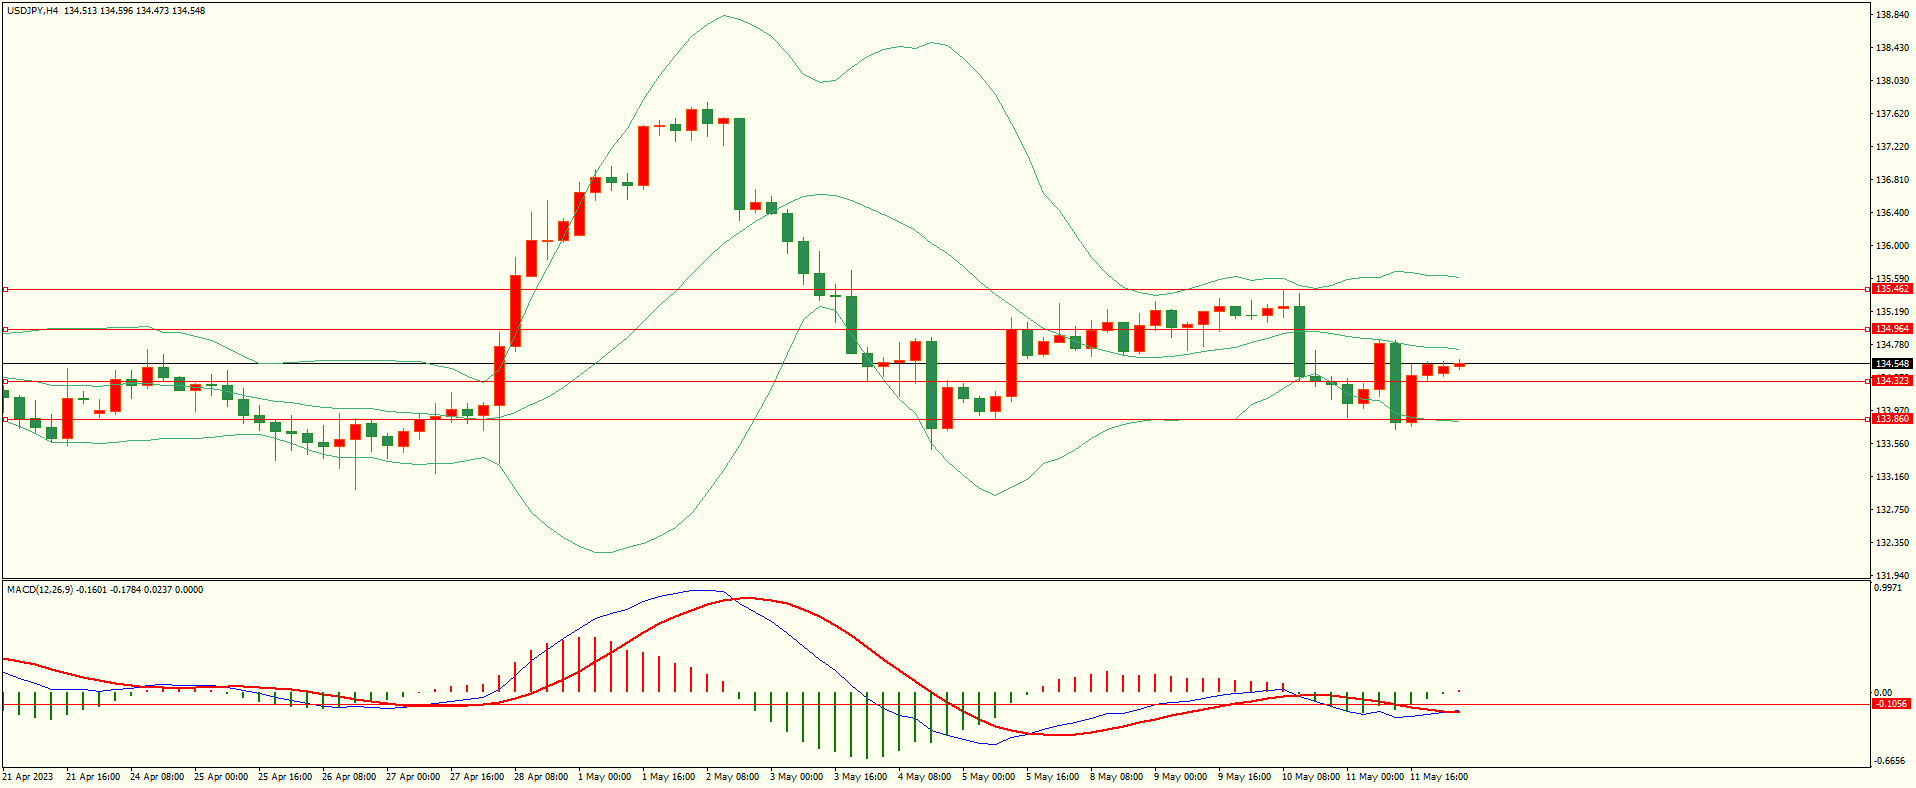This screenshot has height=788, width=1916.
Task: Click the 131.940 price scale value
Action: [1892, 576]
